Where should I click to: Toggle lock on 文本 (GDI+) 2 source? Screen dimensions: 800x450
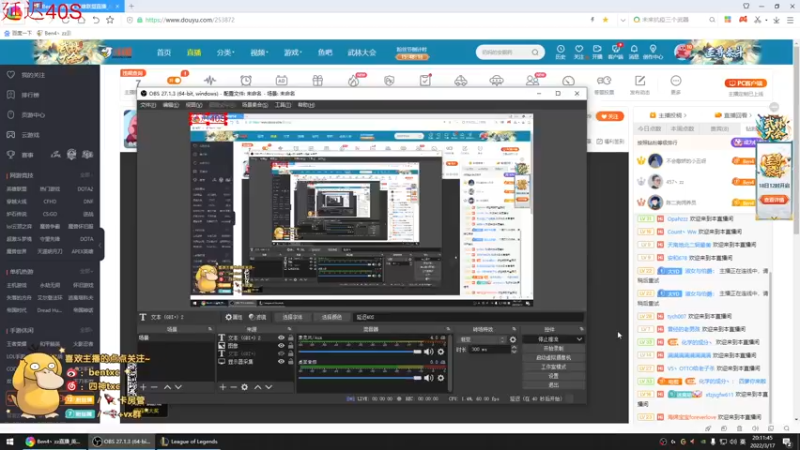(x=290, y=338)
